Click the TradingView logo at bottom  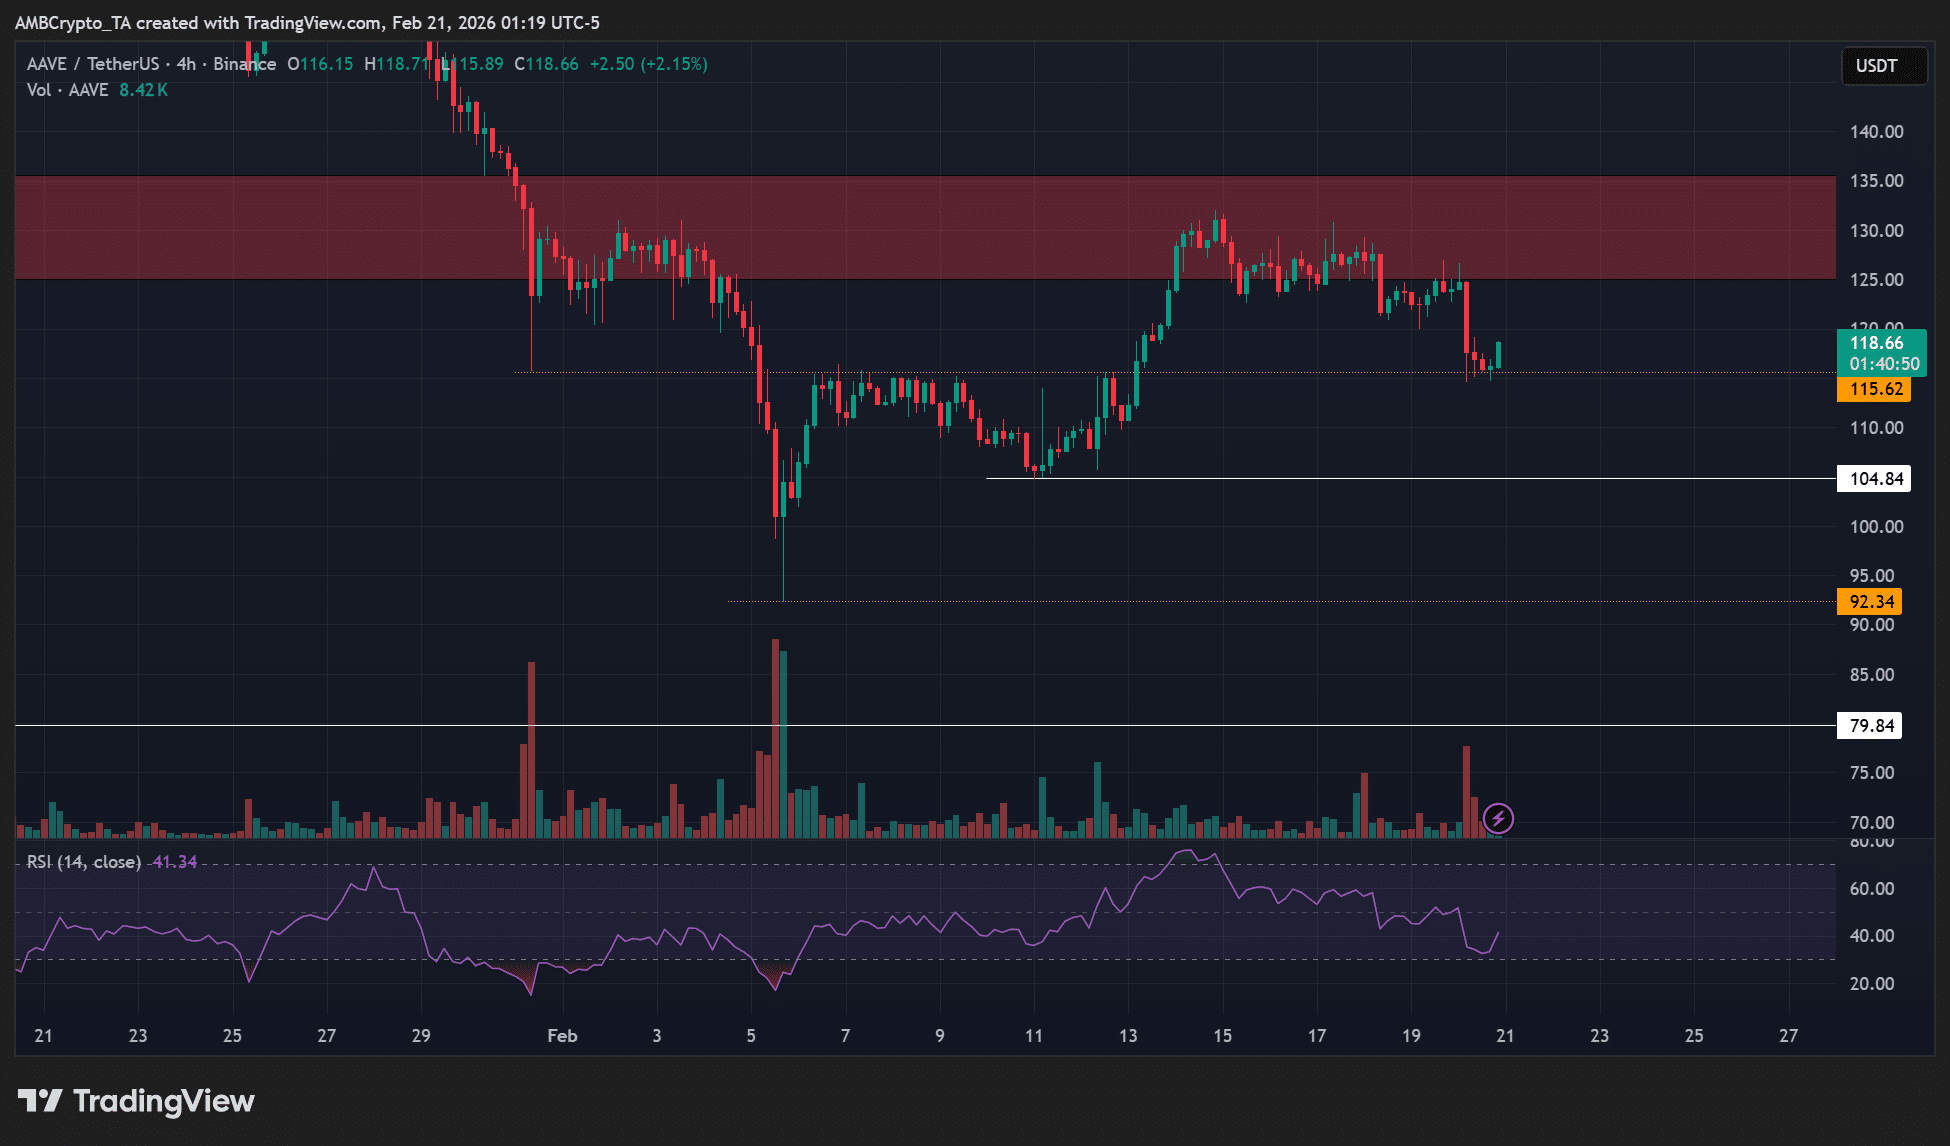tap(137, 1101)
